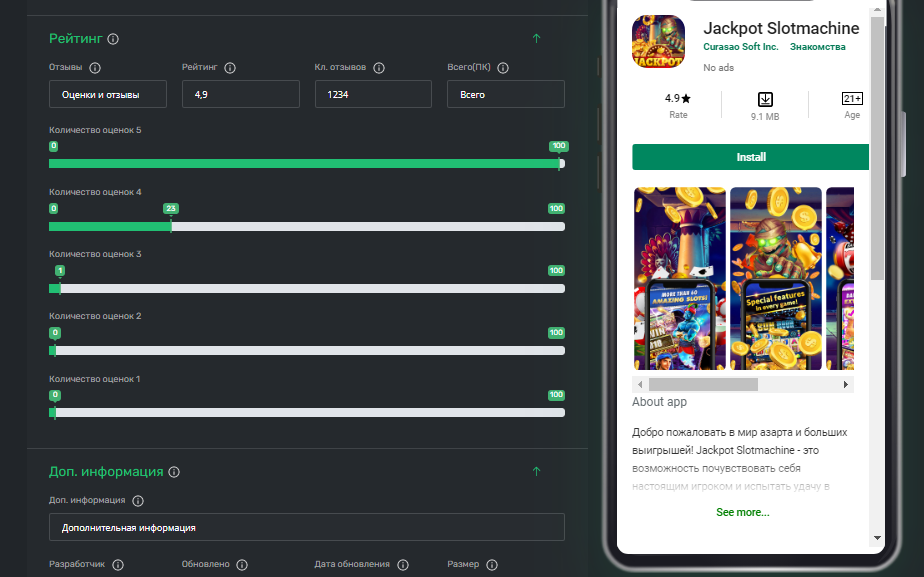Click preview vertical scrollbar down arrow

(877, 538)
